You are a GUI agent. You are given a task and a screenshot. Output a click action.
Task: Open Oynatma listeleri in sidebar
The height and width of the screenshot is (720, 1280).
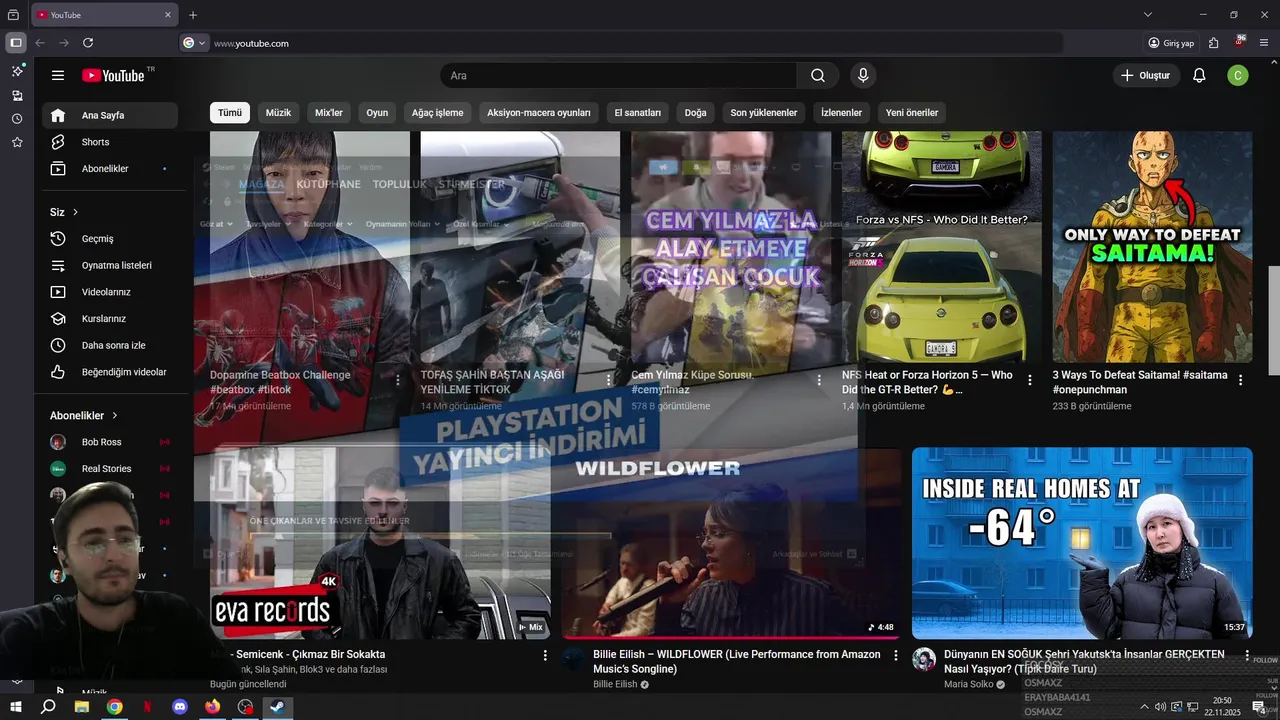coord(110,265)
